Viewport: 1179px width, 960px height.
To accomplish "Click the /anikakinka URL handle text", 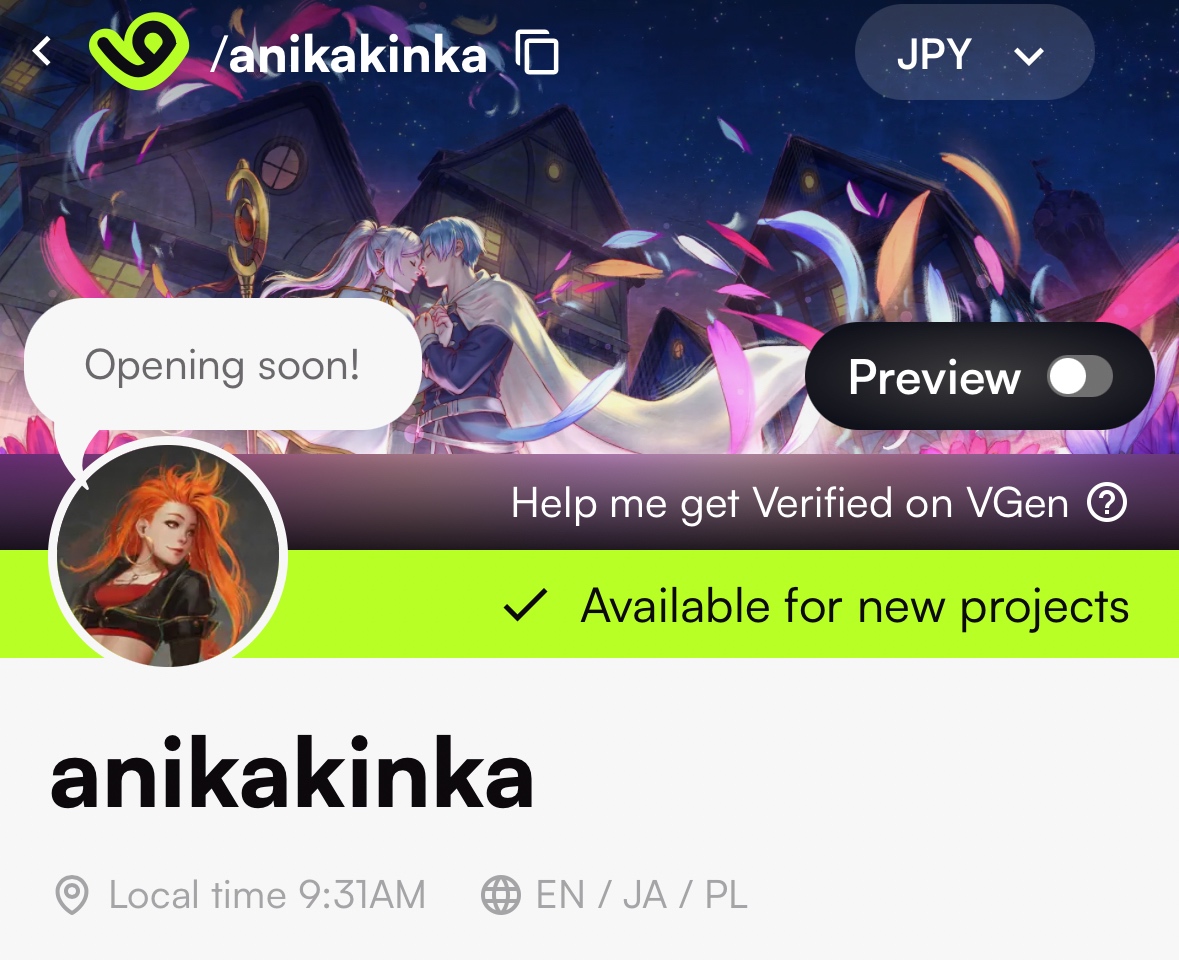I will pyautogui.click(x=349, y=54).
